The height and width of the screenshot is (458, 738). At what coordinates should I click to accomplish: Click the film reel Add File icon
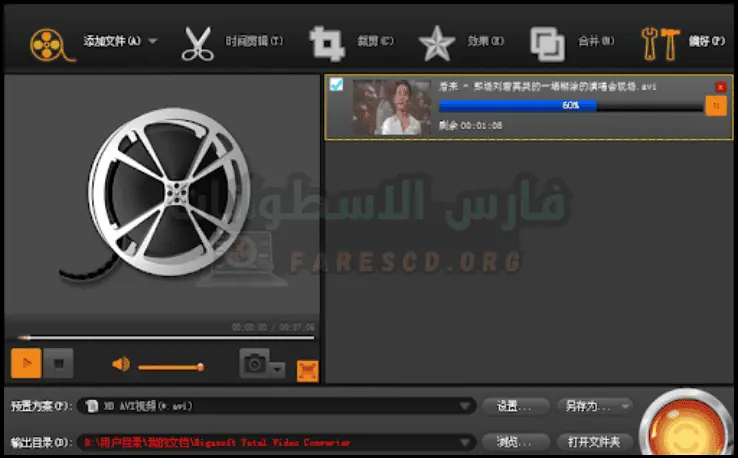52,45
